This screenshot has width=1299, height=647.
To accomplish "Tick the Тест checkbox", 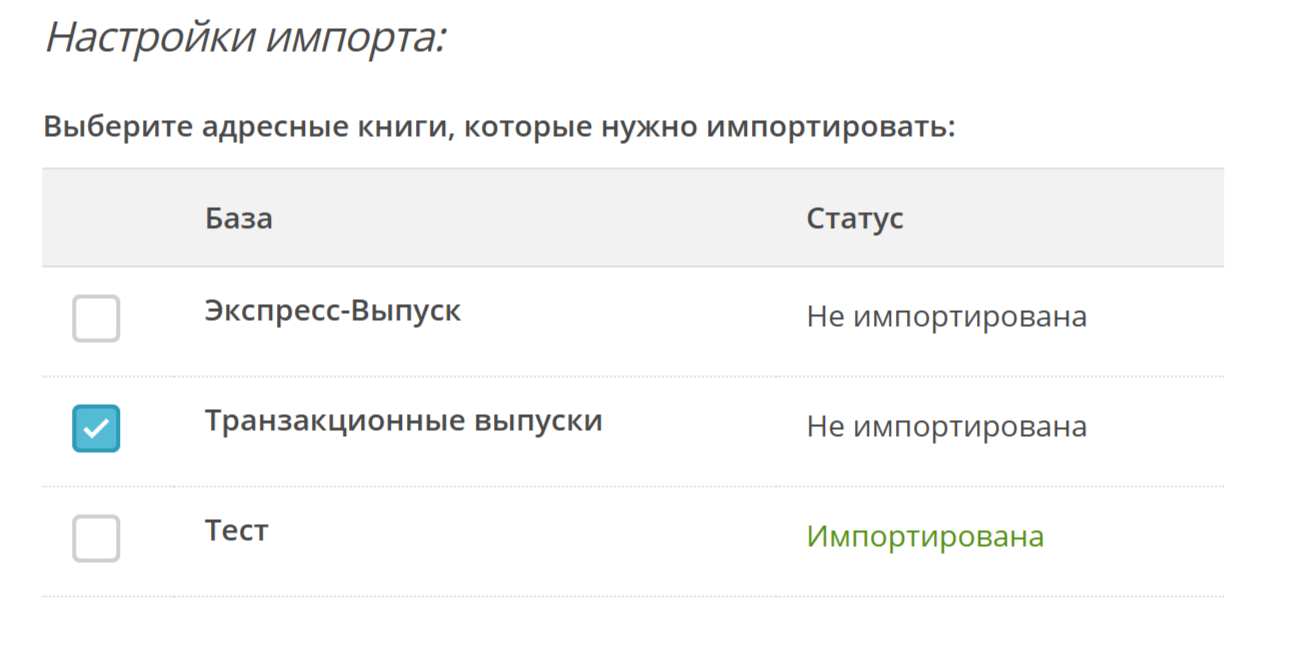I will pyautogui.click(x=96, y=538).
